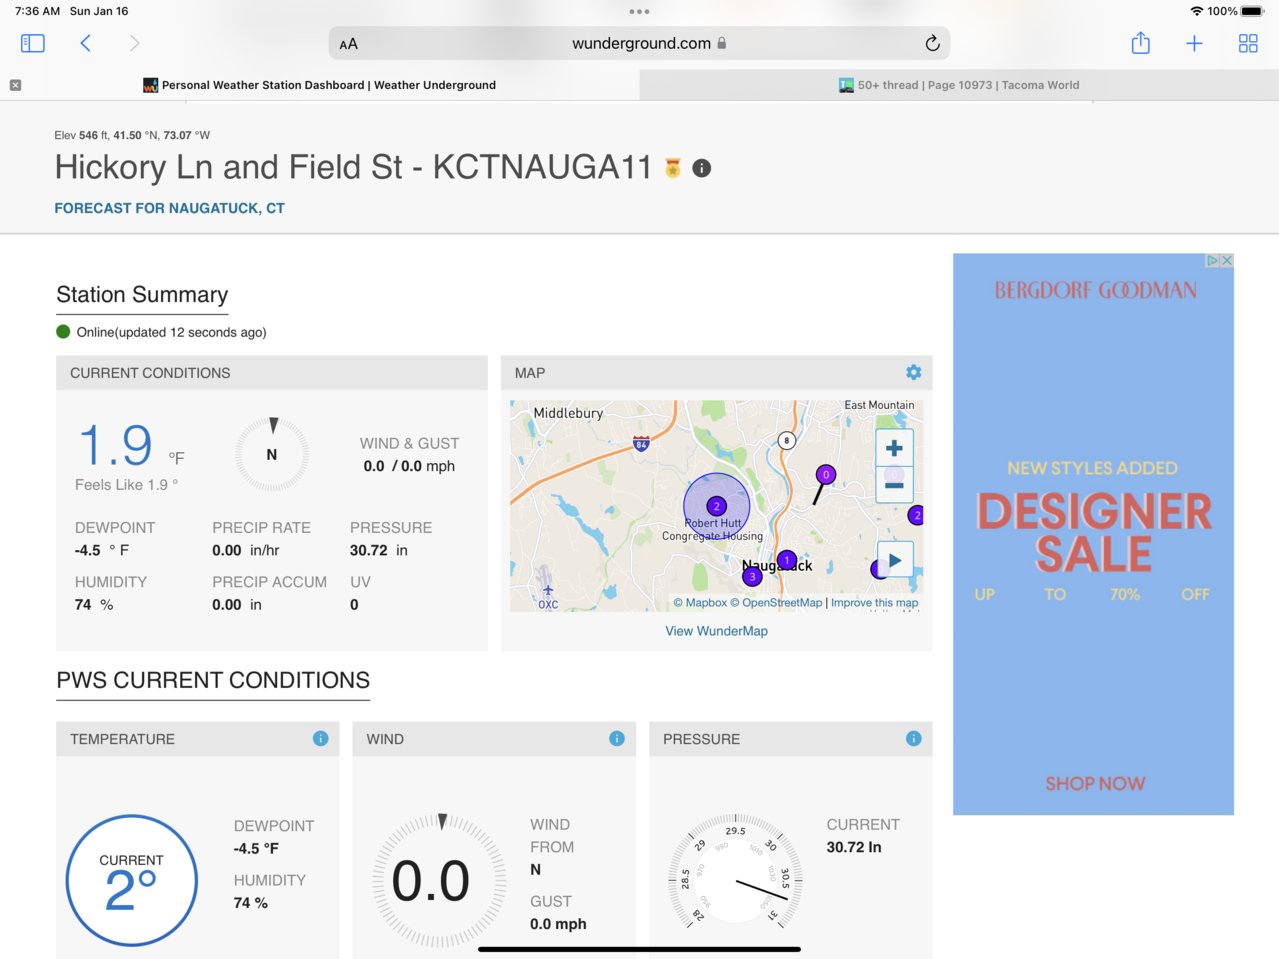Open the AA reader text options
The width and height of the screenshot is (1279, 959).
pos(348,44)
